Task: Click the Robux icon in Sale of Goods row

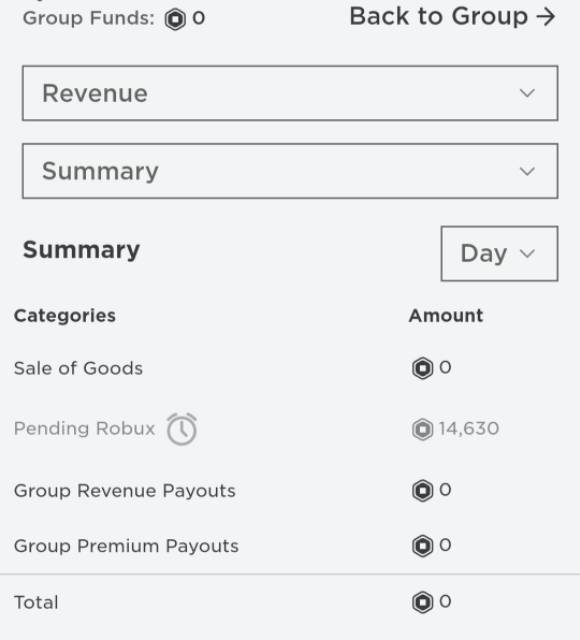Action: tap(422, 368)
